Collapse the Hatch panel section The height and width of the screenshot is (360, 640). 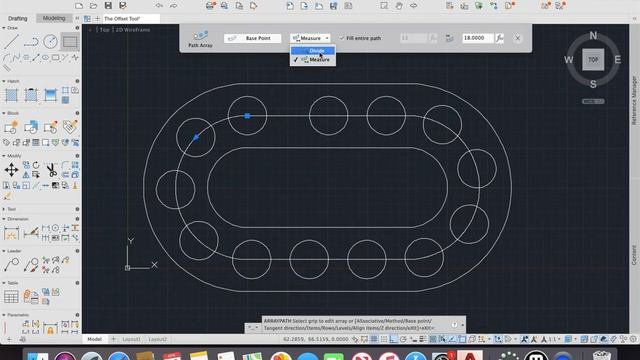click(x=4, y=81)
